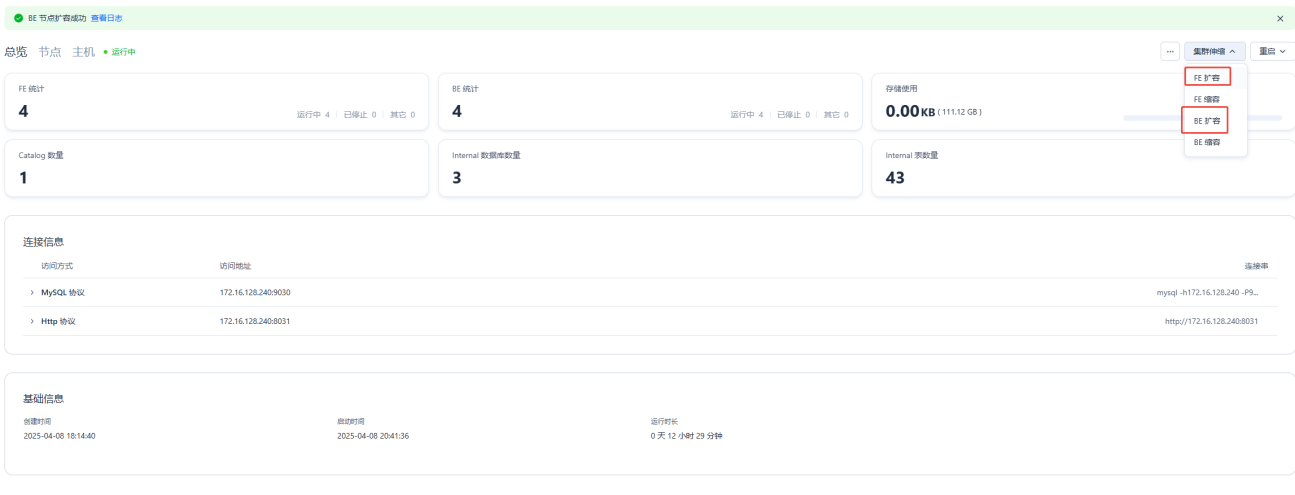
Task: Select FE 扩容 from the menu
Action: point(1207,77)
